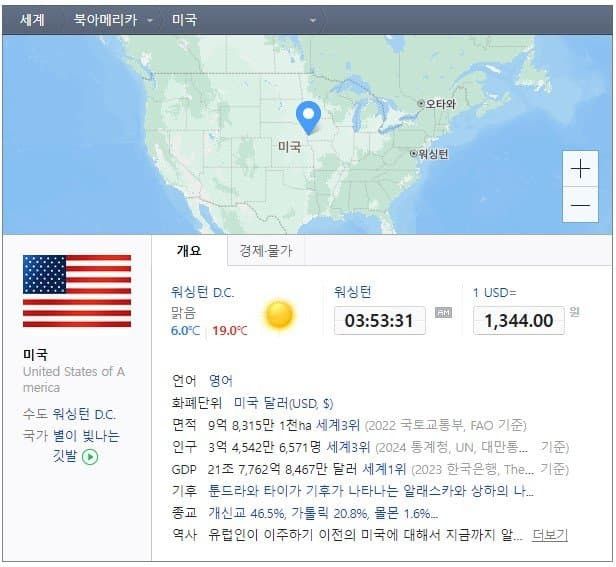
Task: Click the United States flag image
Action: pos(76,291)
